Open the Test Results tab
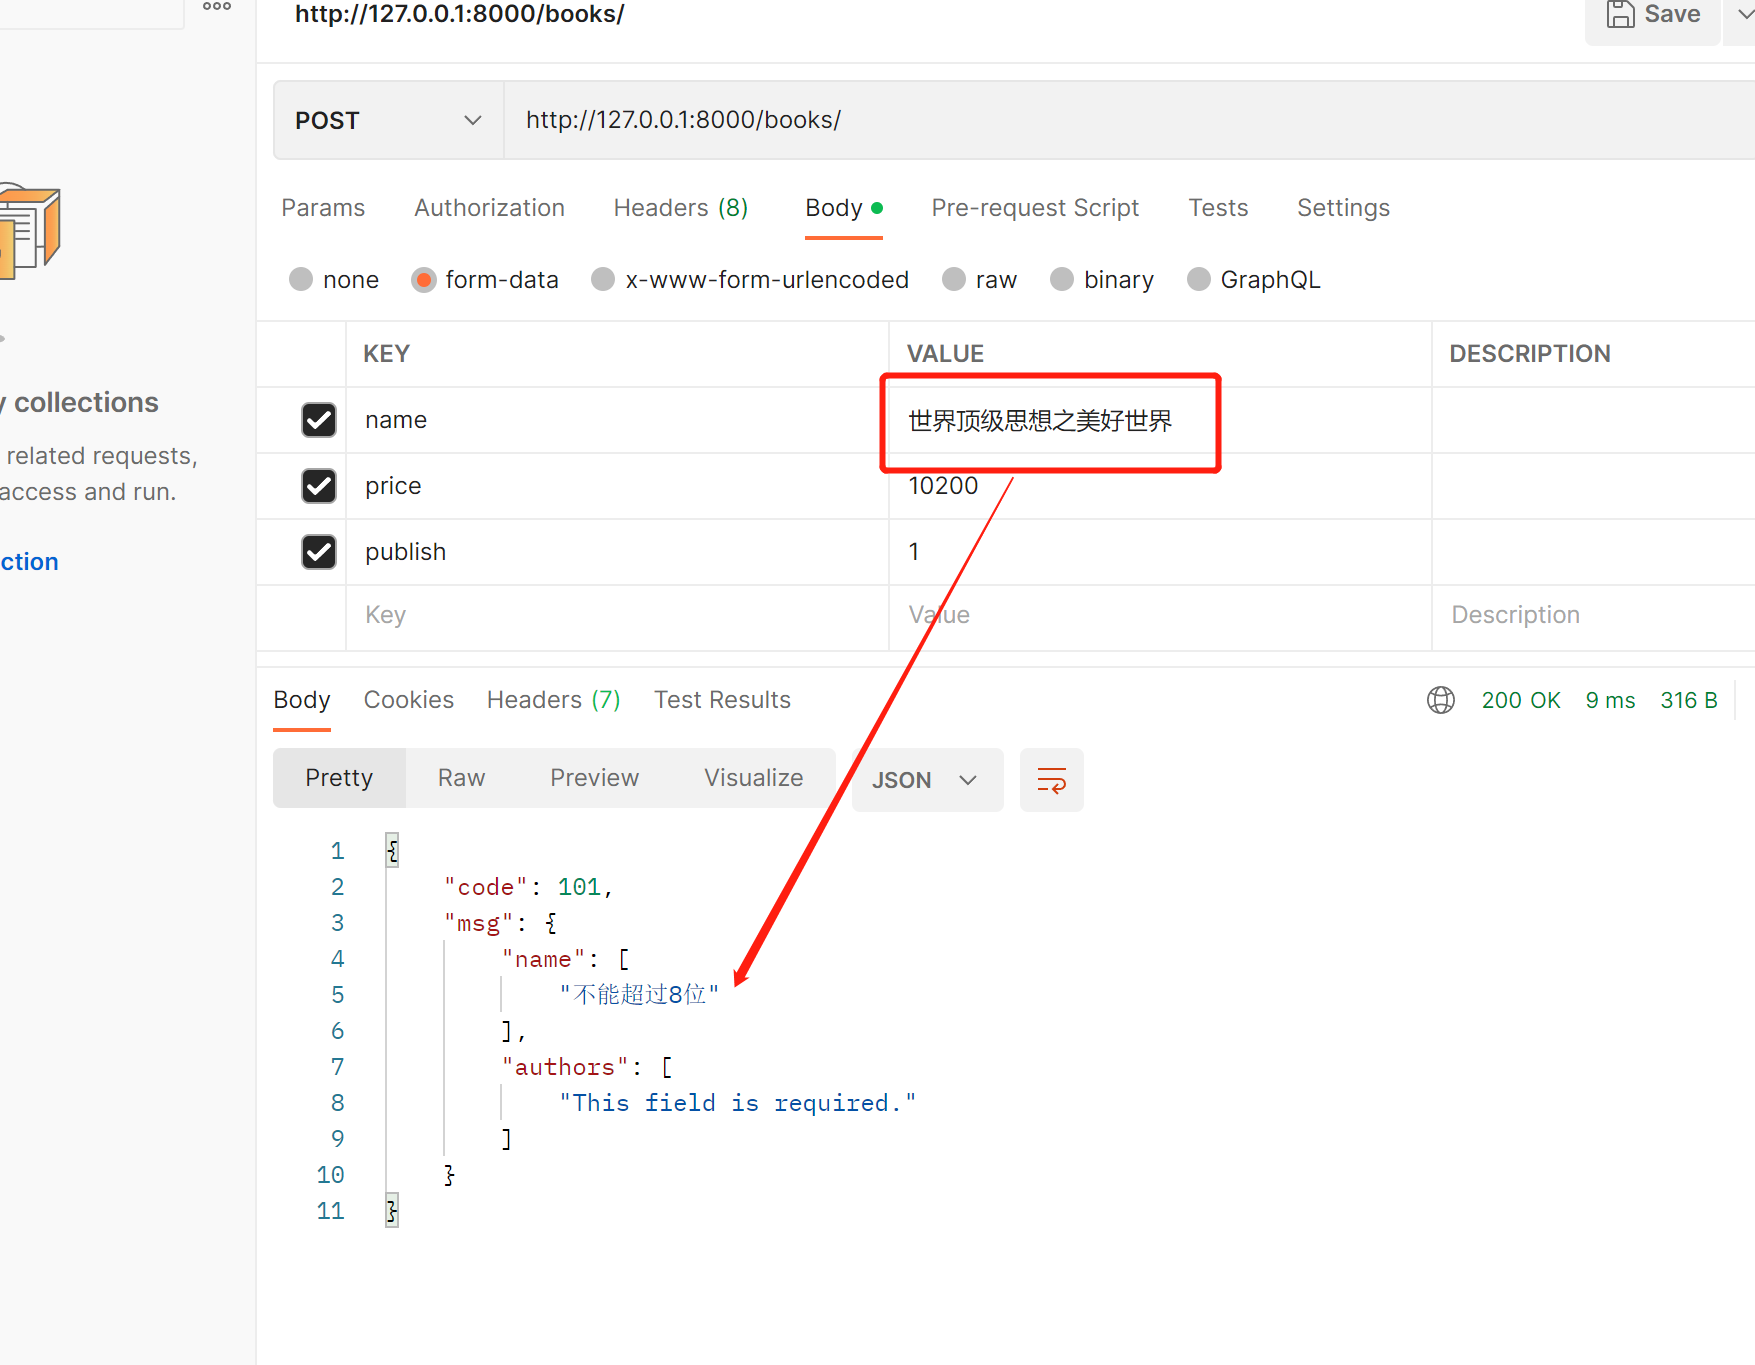The height and width of the screenshot is (1365, 1755). click(722, 700)
